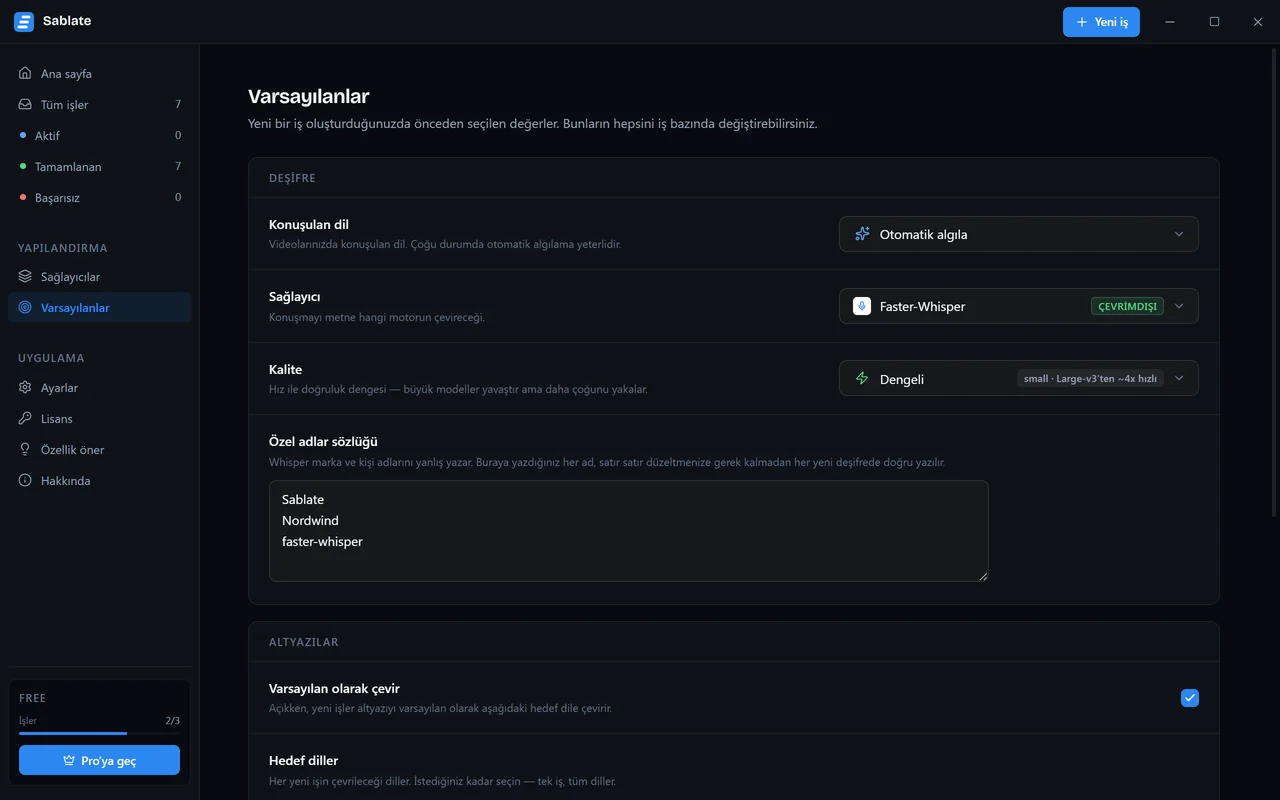Click the Varsayılanlar page heading

[309, 96]
